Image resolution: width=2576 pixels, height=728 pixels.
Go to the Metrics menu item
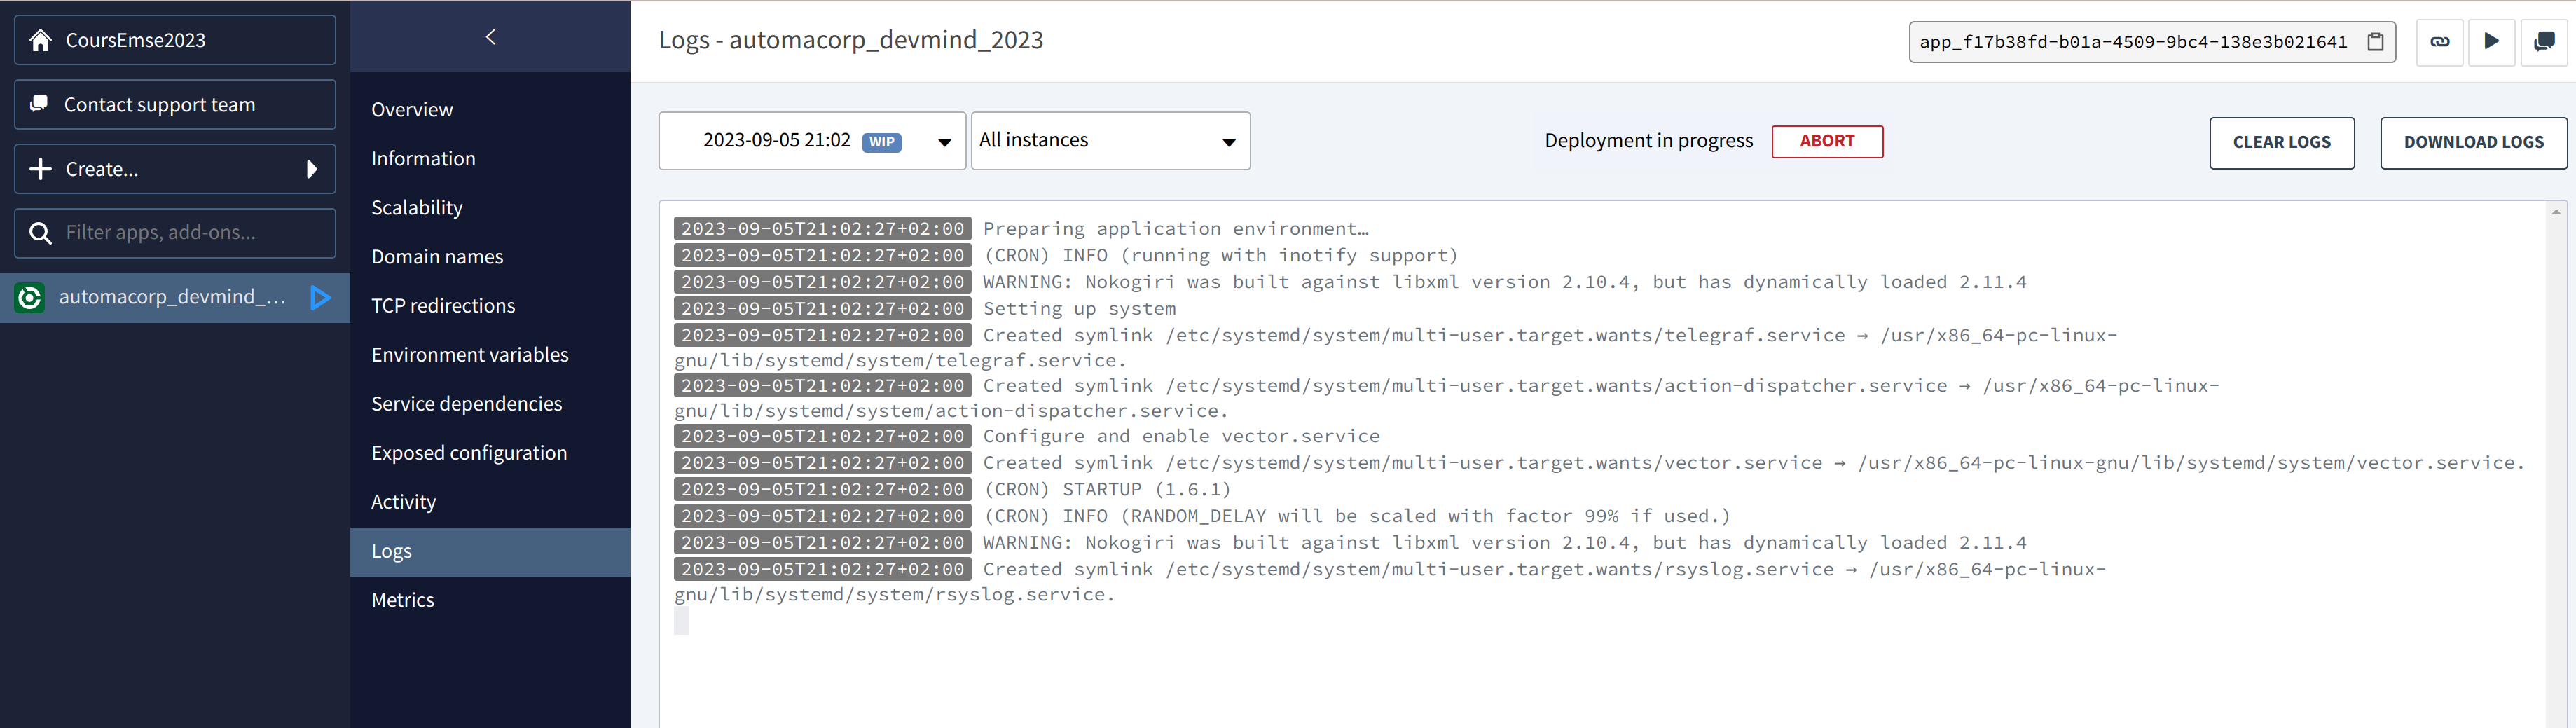[x=403, y=600]
